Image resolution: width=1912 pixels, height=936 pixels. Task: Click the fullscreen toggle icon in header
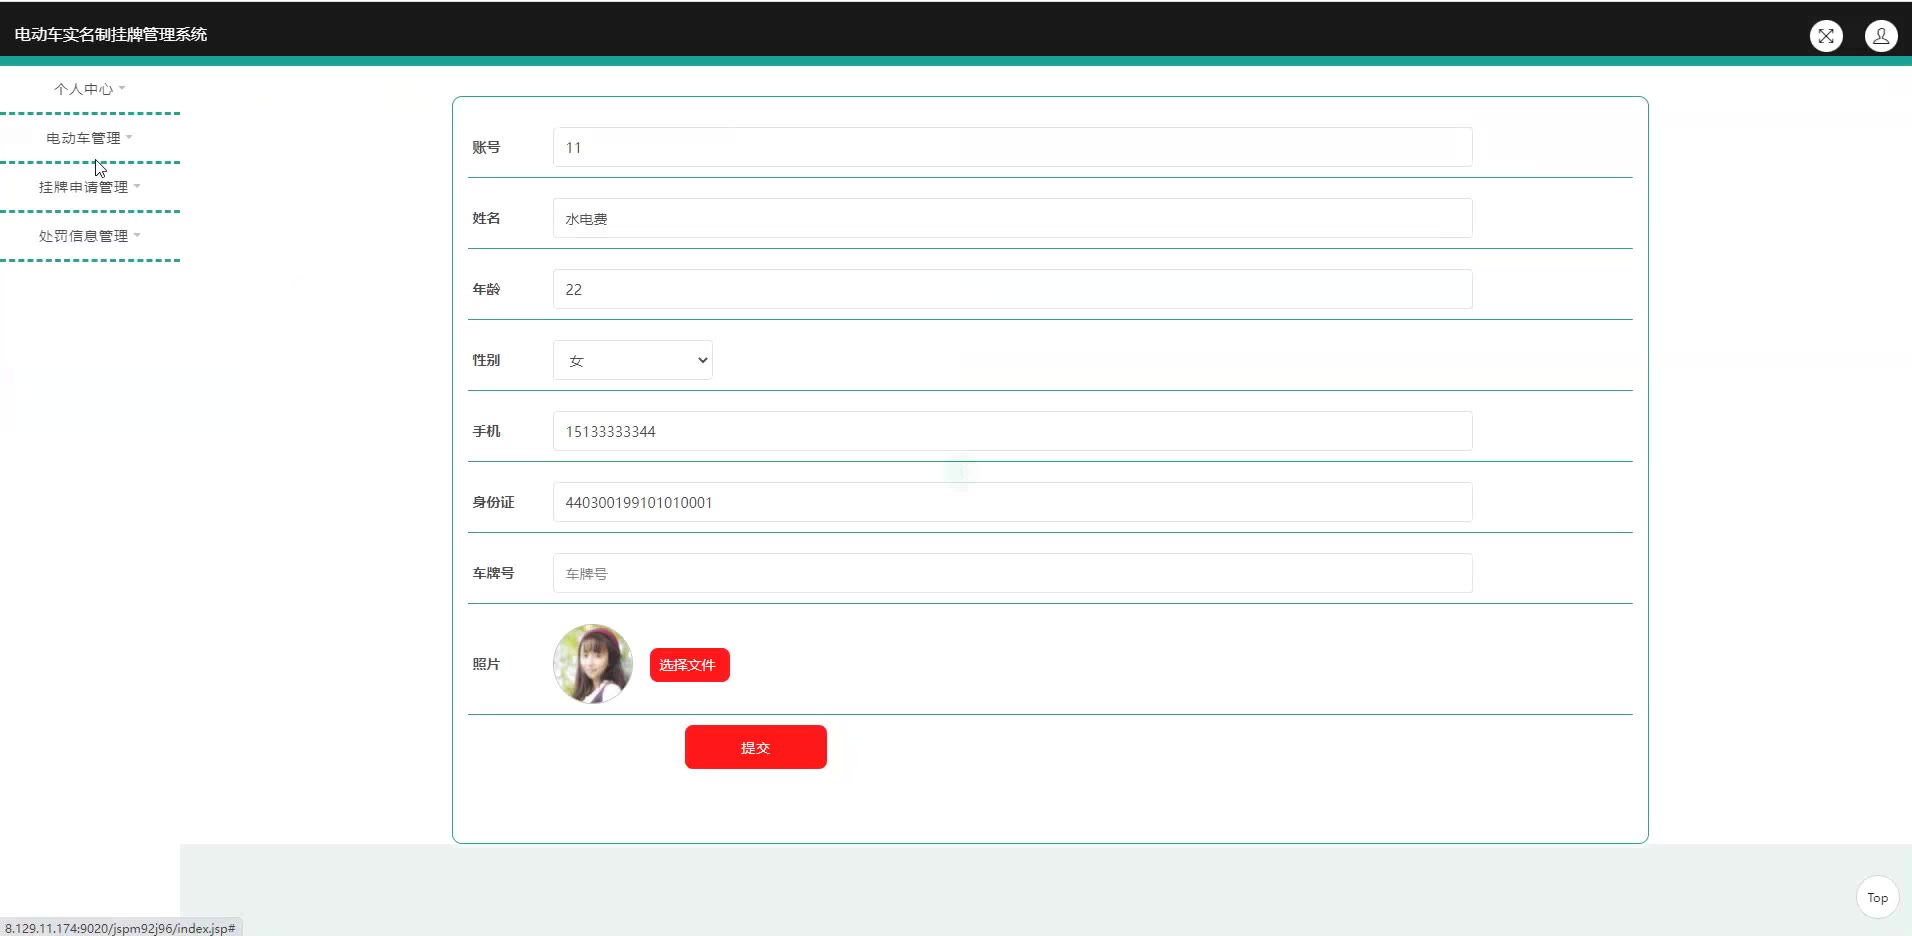tap(1826, 36)
